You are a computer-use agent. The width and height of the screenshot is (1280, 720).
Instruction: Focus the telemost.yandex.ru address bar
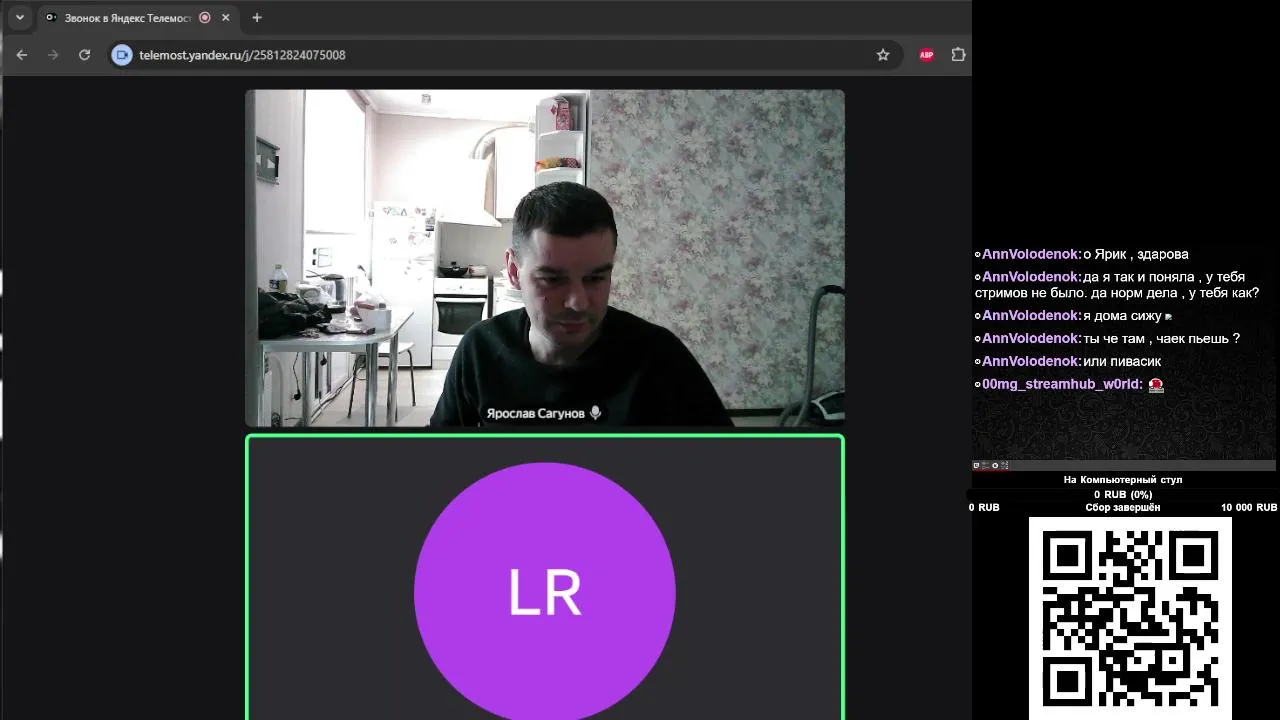[x=505, y=55]
